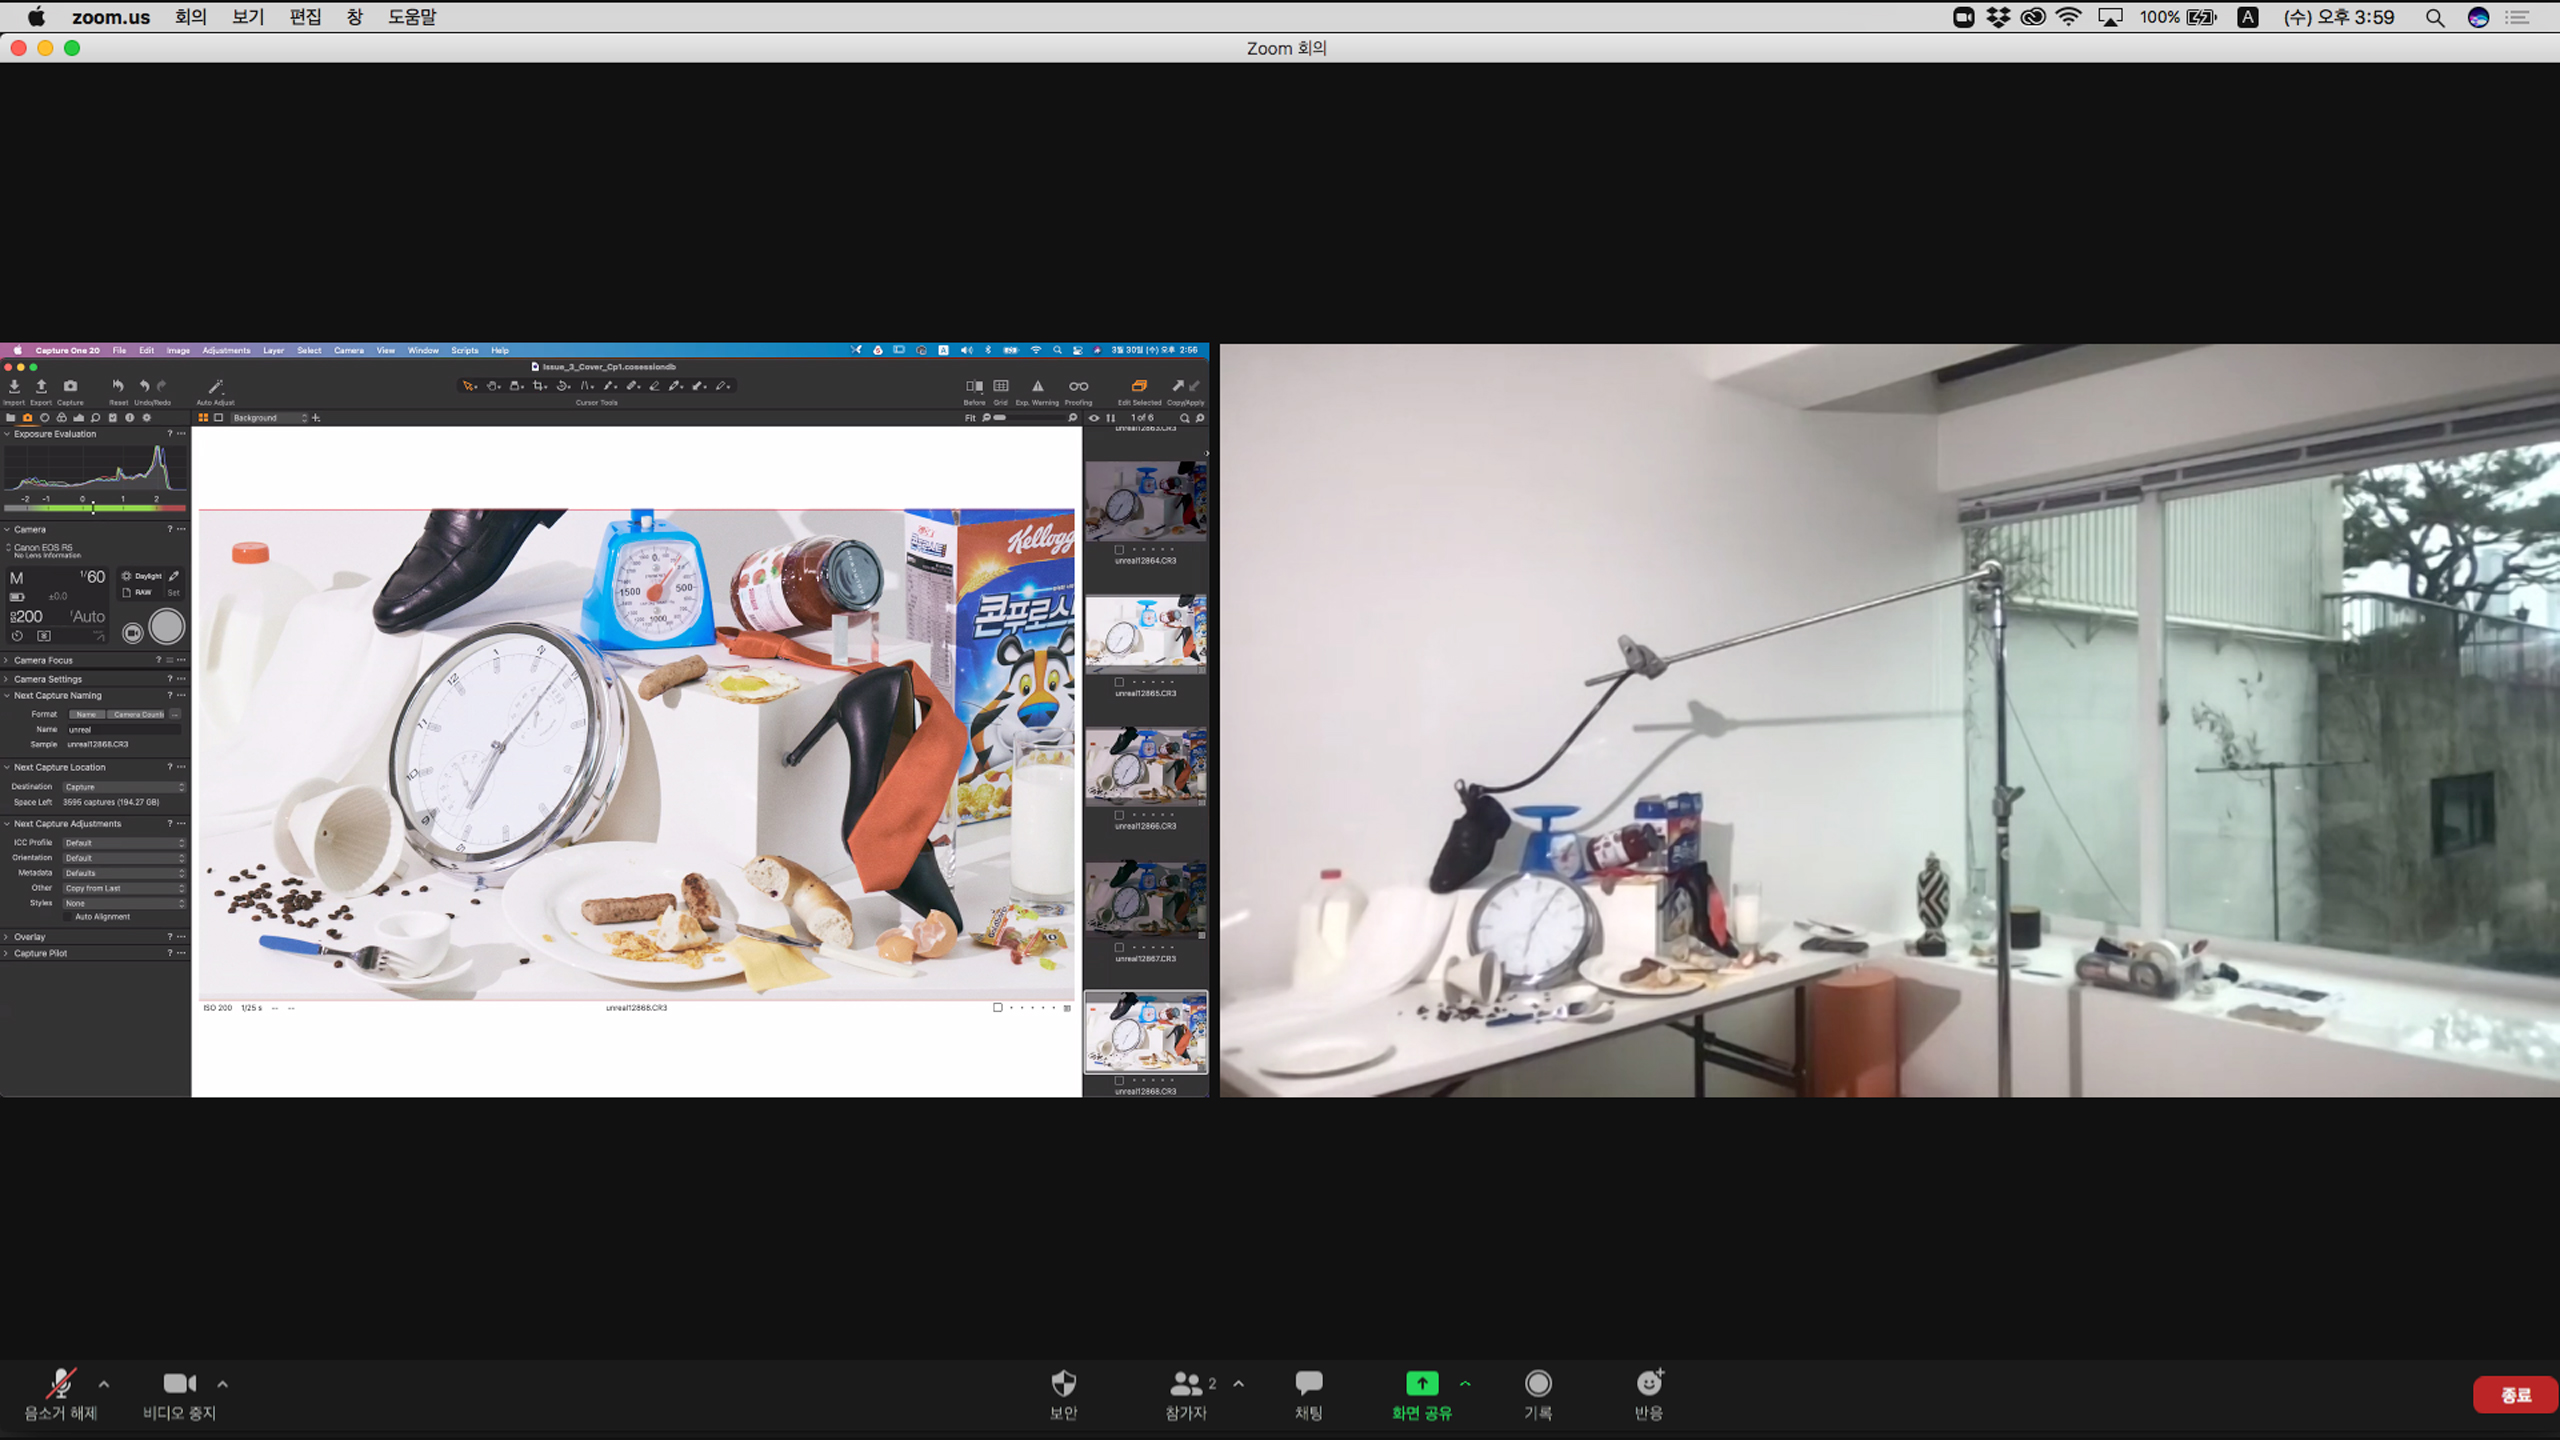Image resolution: width=2560 pixels, height=1440 pixels.
Task: Click the Siri icon in menu bar
Action: 2478,17
